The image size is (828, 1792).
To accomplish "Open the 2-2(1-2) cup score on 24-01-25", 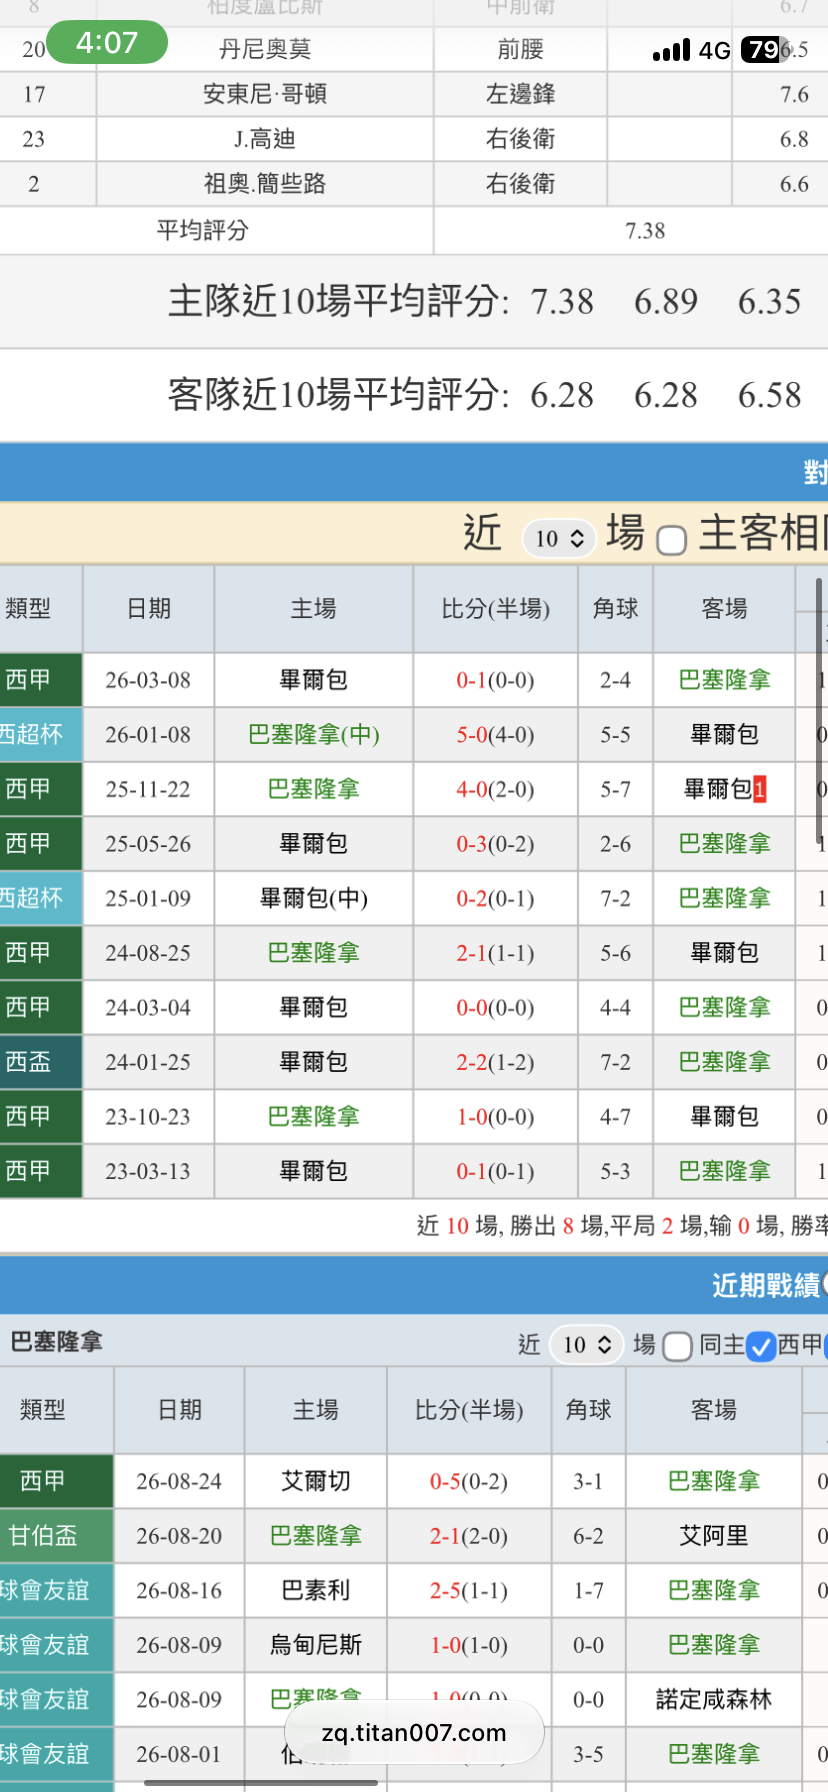I will point(495,1062).
